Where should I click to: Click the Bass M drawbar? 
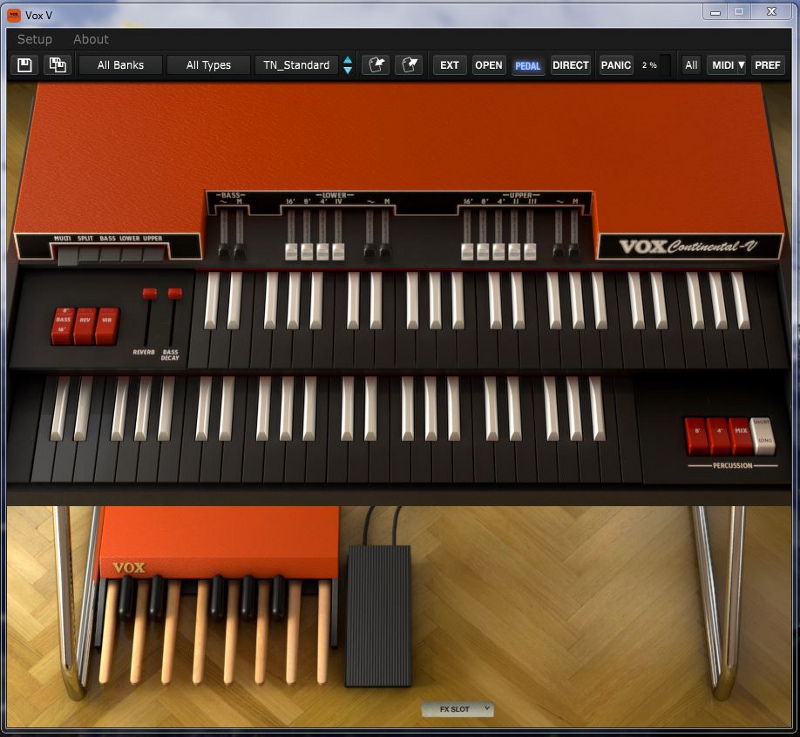pyautogui.click(x=239, y=251)
